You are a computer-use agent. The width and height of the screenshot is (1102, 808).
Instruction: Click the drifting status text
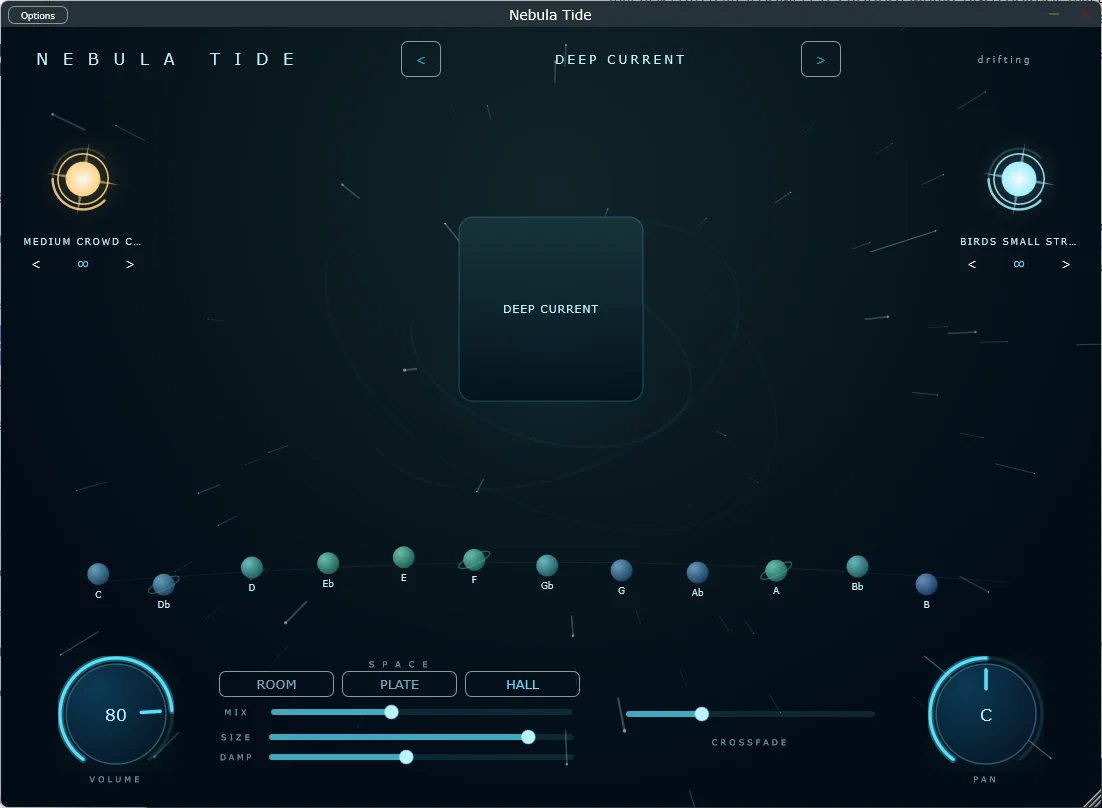1004,60
